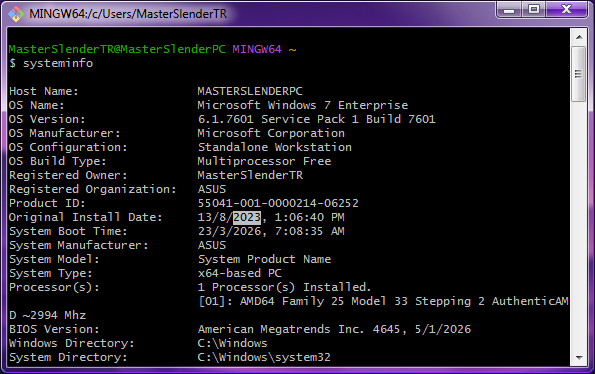Click the 'BIOS Version:' label
Viewport: 595px width, 374px height.
pyautogui.click(x=54, y=329)
